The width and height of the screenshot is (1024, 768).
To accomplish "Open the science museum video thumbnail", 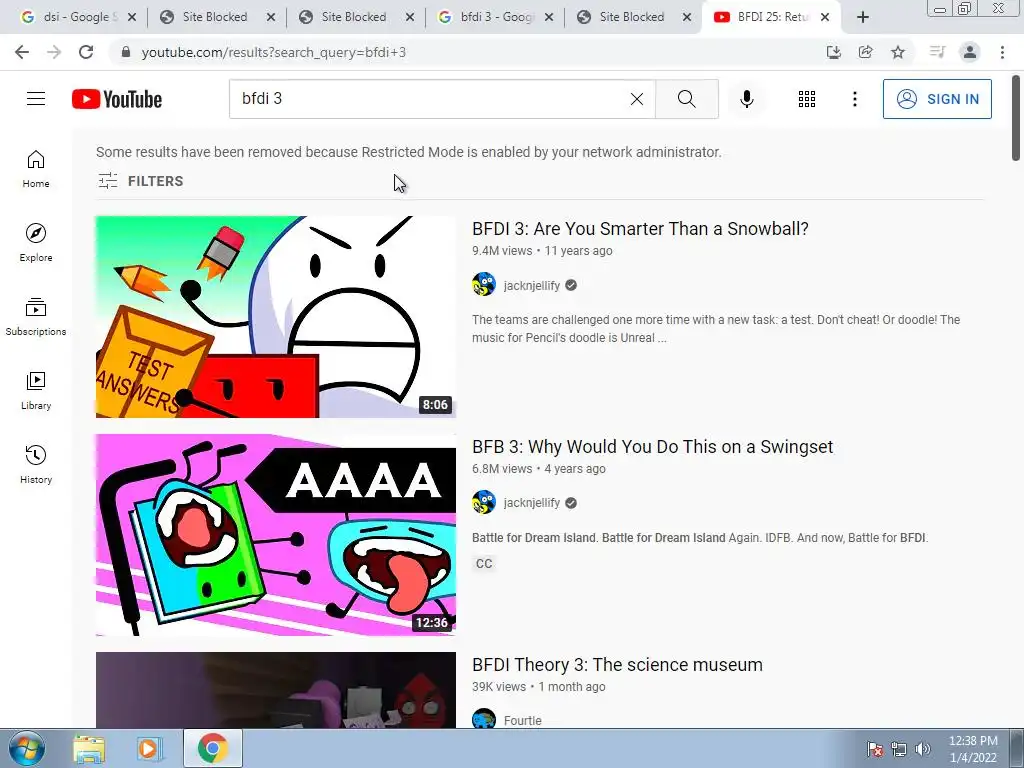I will point(276,690).
